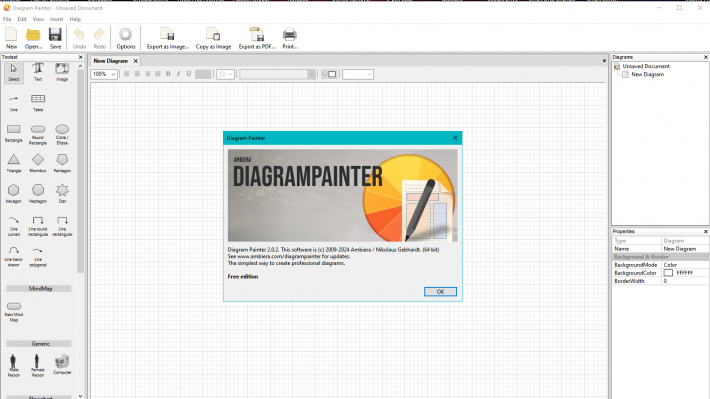Click Export as Image icon
Screen dimensions: 710x399
point(167,38)
